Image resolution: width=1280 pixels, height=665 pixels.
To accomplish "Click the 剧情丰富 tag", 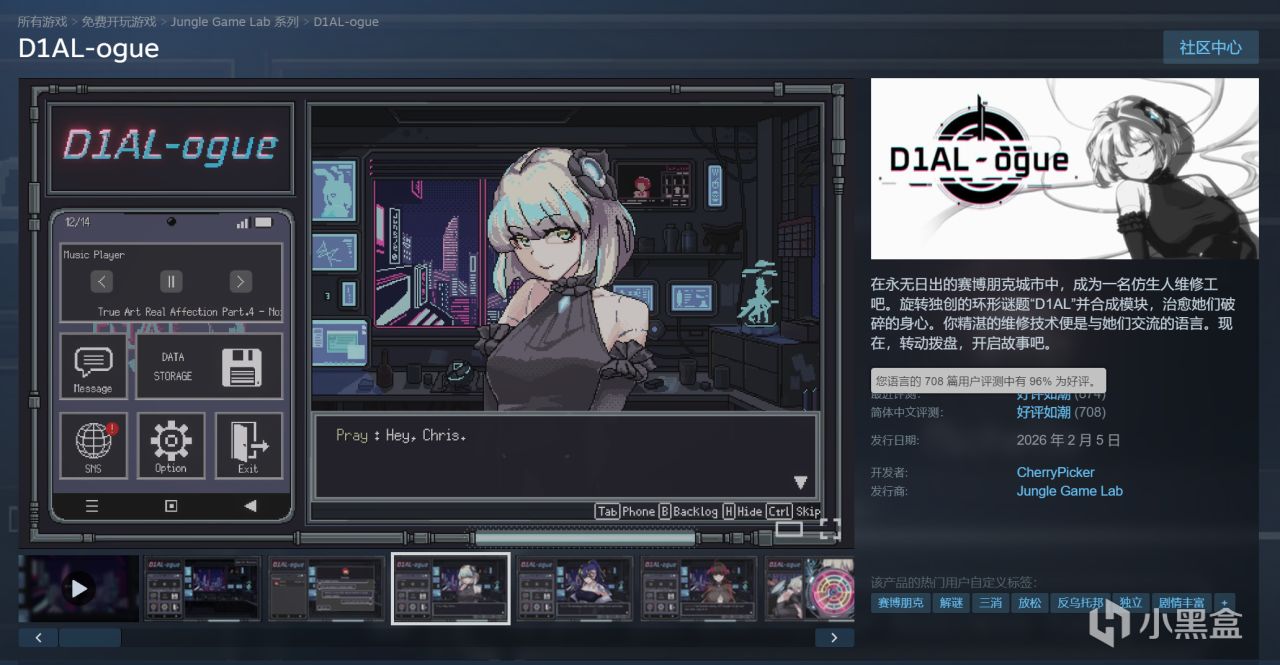I will (x=1180, y=603).
